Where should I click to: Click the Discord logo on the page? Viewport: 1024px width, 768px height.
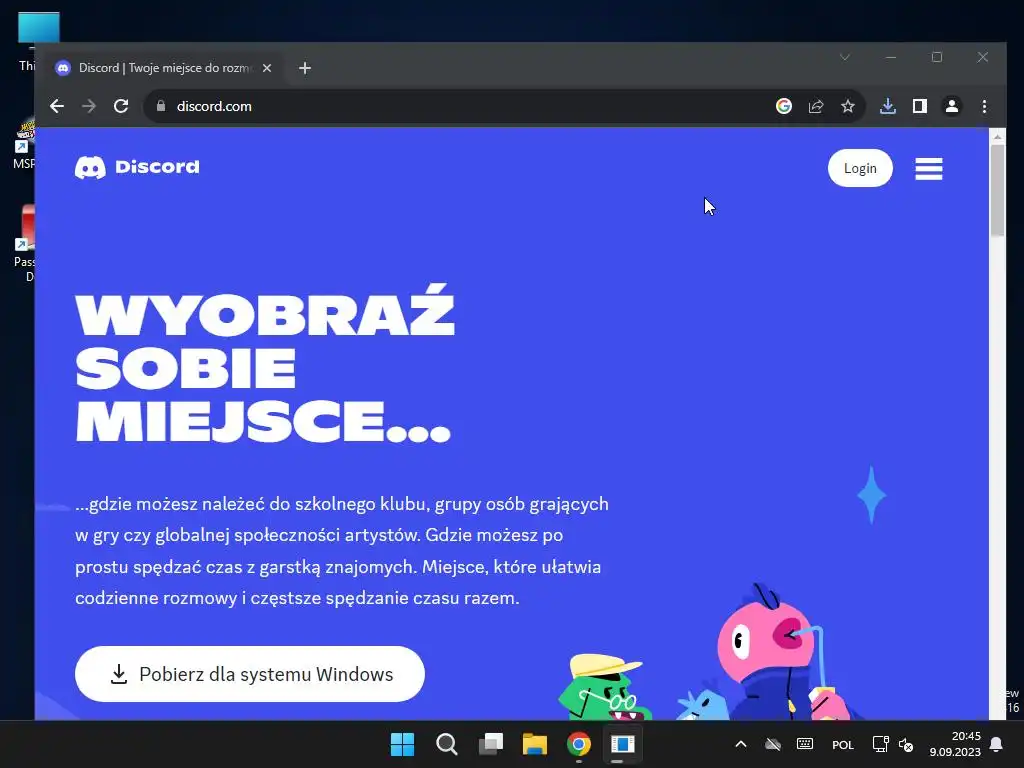click(137, 167)
